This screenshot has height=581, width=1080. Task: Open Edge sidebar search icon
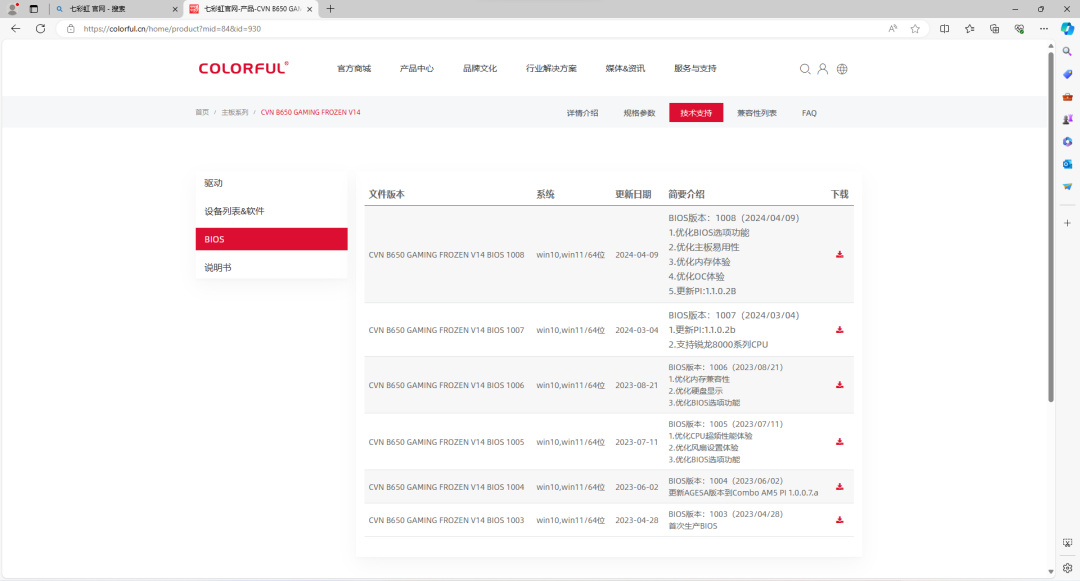click(x=1067, y=52)
